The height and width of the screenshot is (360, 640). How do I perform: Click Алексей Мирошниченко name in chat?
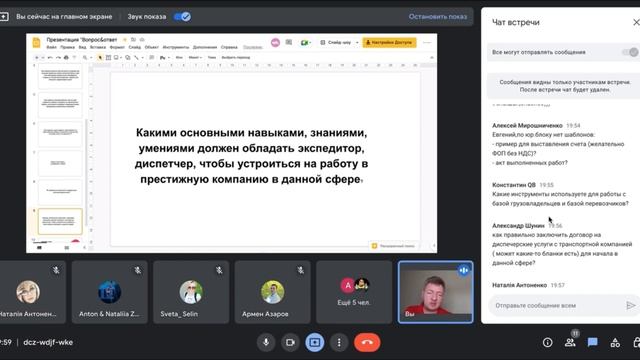(x=527, y=125)
